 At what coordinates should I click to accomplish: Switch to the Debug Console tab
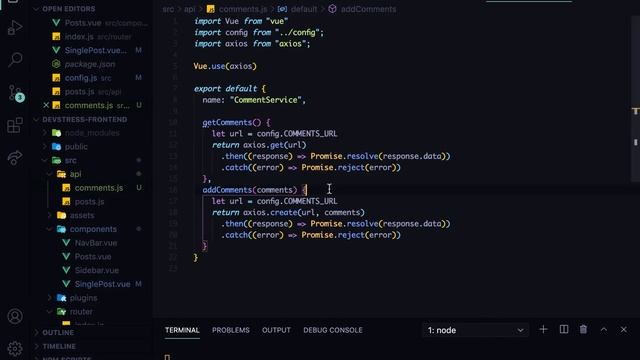(333, 330)
